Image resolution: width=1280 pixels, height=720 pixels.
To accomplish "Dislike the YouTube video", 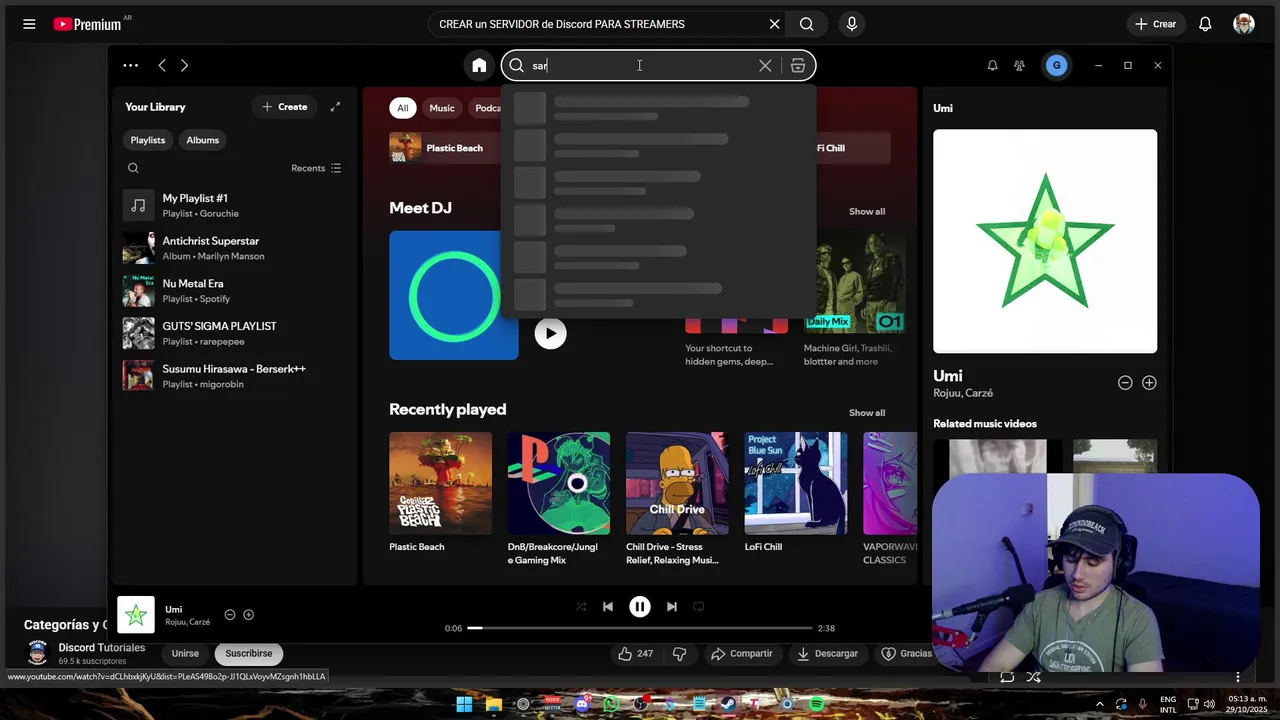I will pos(679,653).
